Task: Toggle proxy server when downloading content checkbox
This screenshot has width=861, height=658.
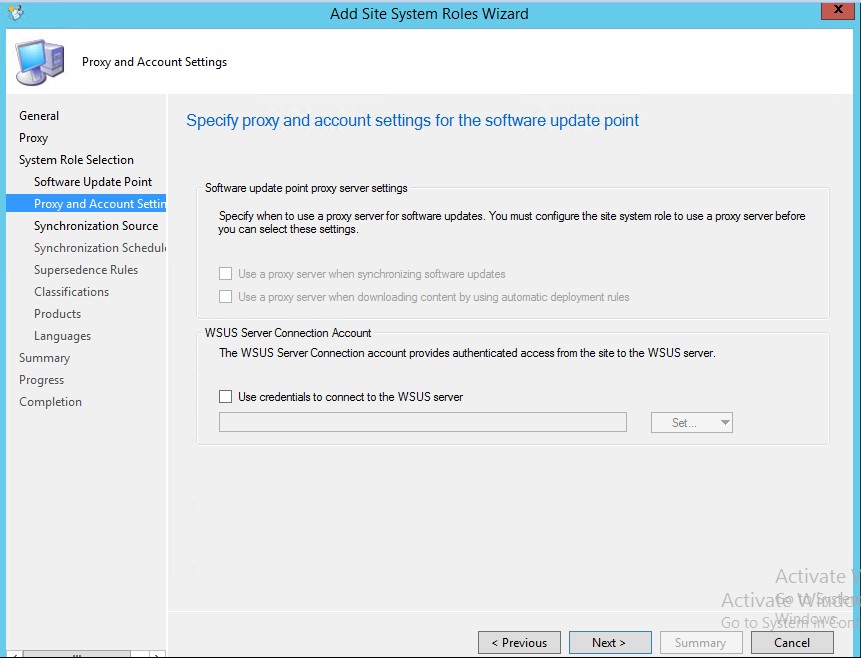Action: (x=226, y=297)
